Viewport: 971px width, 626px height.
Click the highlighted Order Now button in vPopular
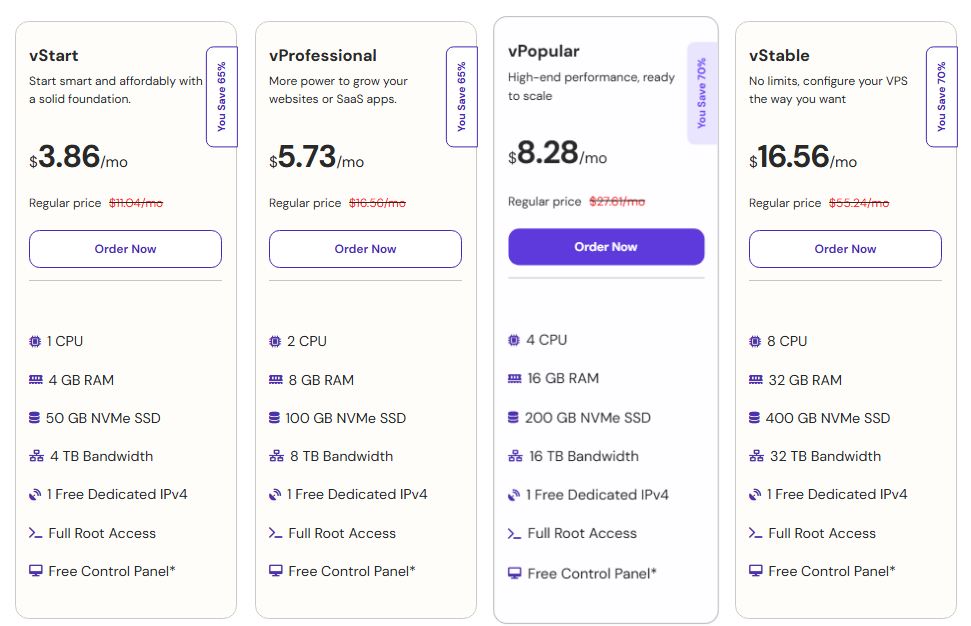point(605,246)
